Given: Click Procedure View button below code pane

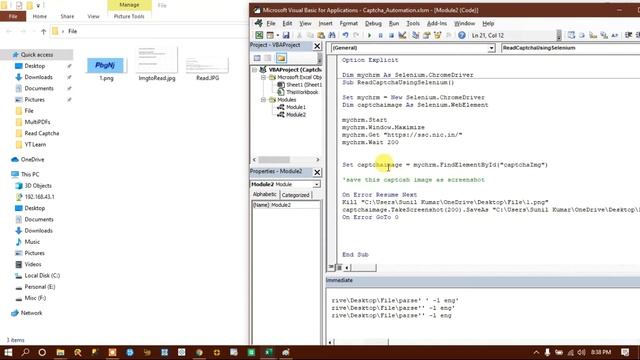Looking at the screenshot, I should pyautogui.click(x=331, y=267).
